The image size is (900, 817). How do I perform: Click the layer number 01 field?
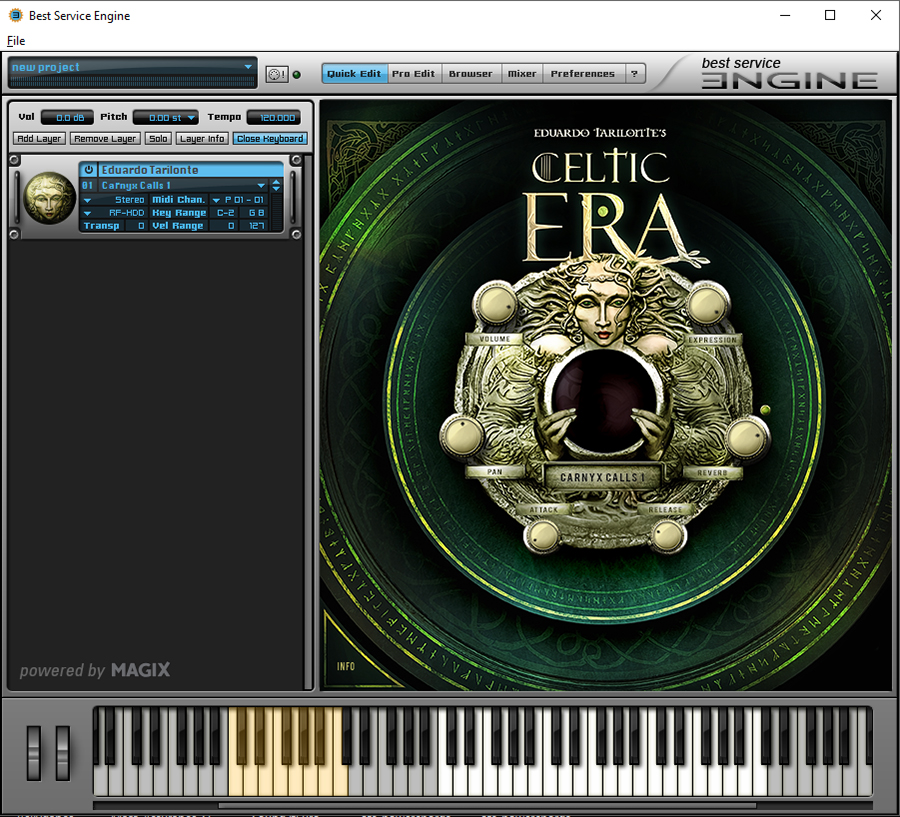[x=88, y=185]
